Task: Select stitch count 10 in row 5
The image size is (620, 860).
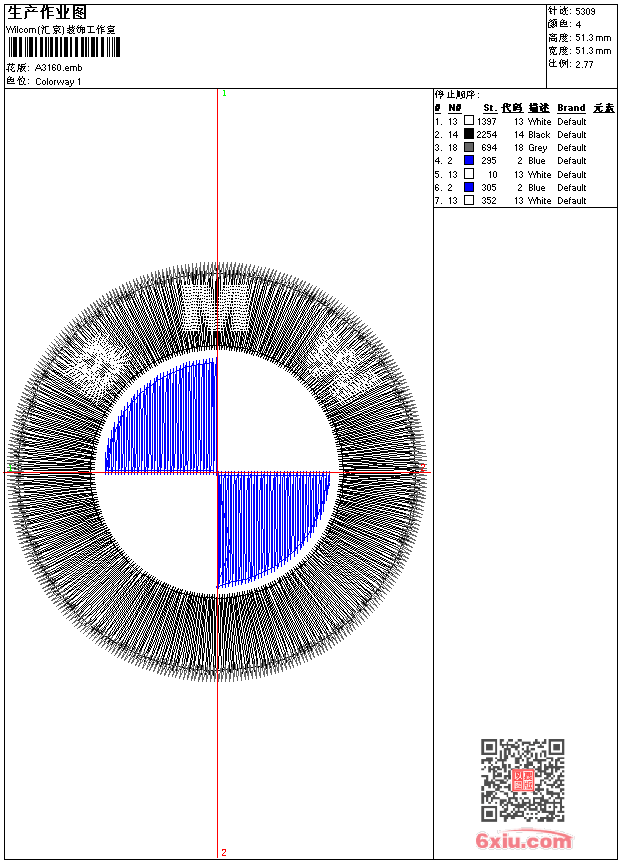Action: coord(493,175)
